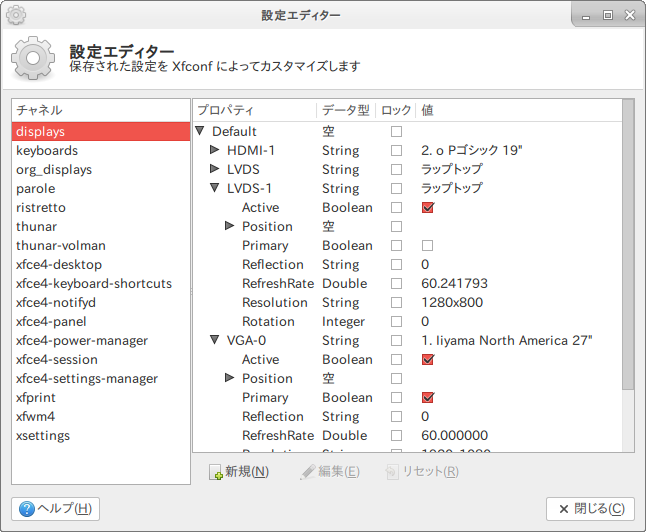Click the value 1280x800
The height and width of the screenshot is (532, 646).
[452, 302]
